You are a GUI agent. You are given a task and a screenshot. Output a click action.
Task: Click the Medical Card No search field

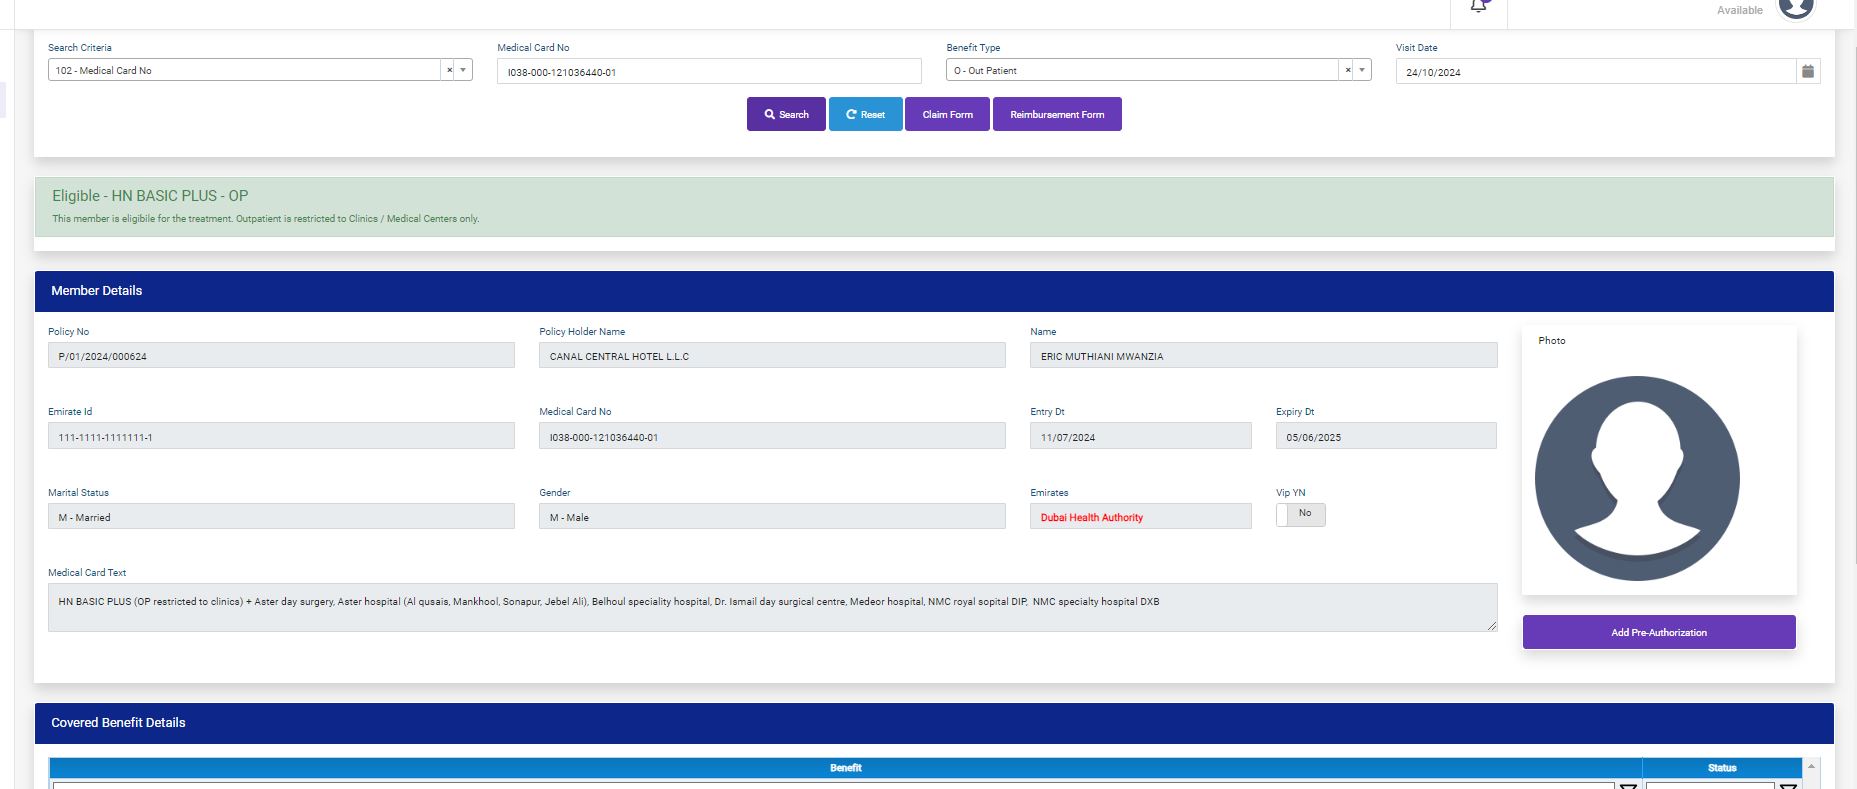pos(708,72)
